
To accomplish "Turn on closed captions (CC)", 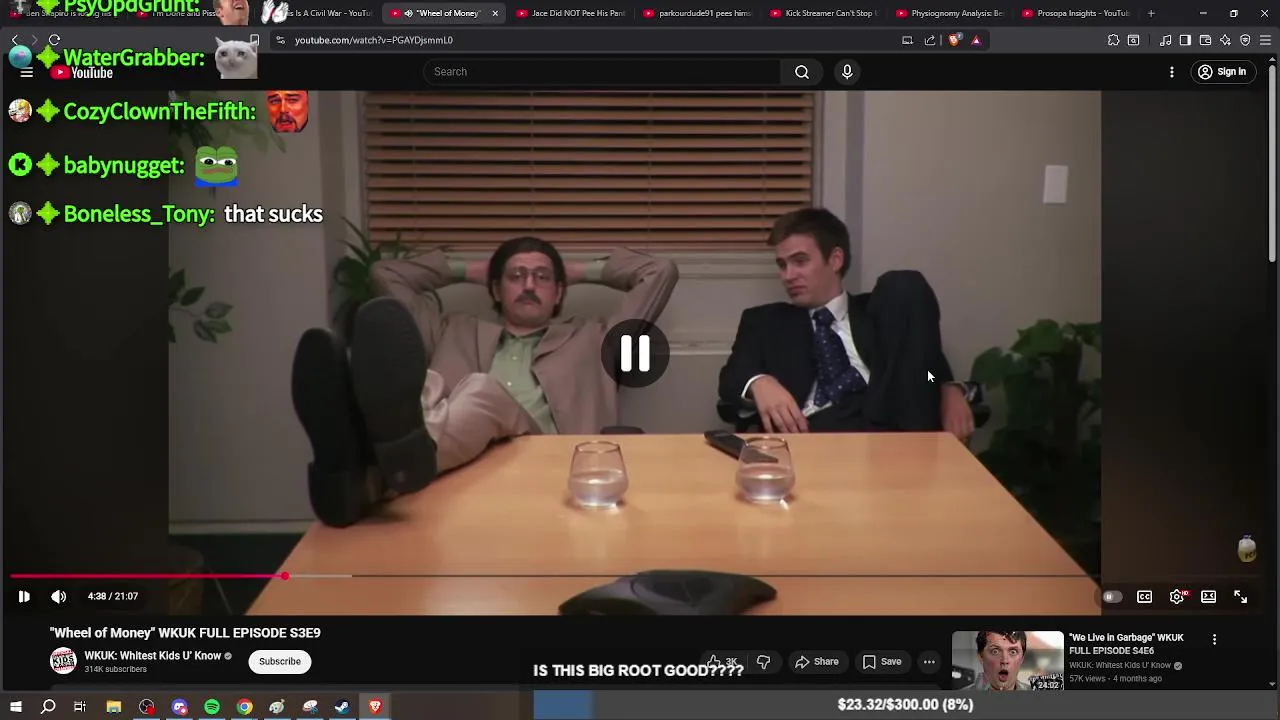I will point(1144,597).
